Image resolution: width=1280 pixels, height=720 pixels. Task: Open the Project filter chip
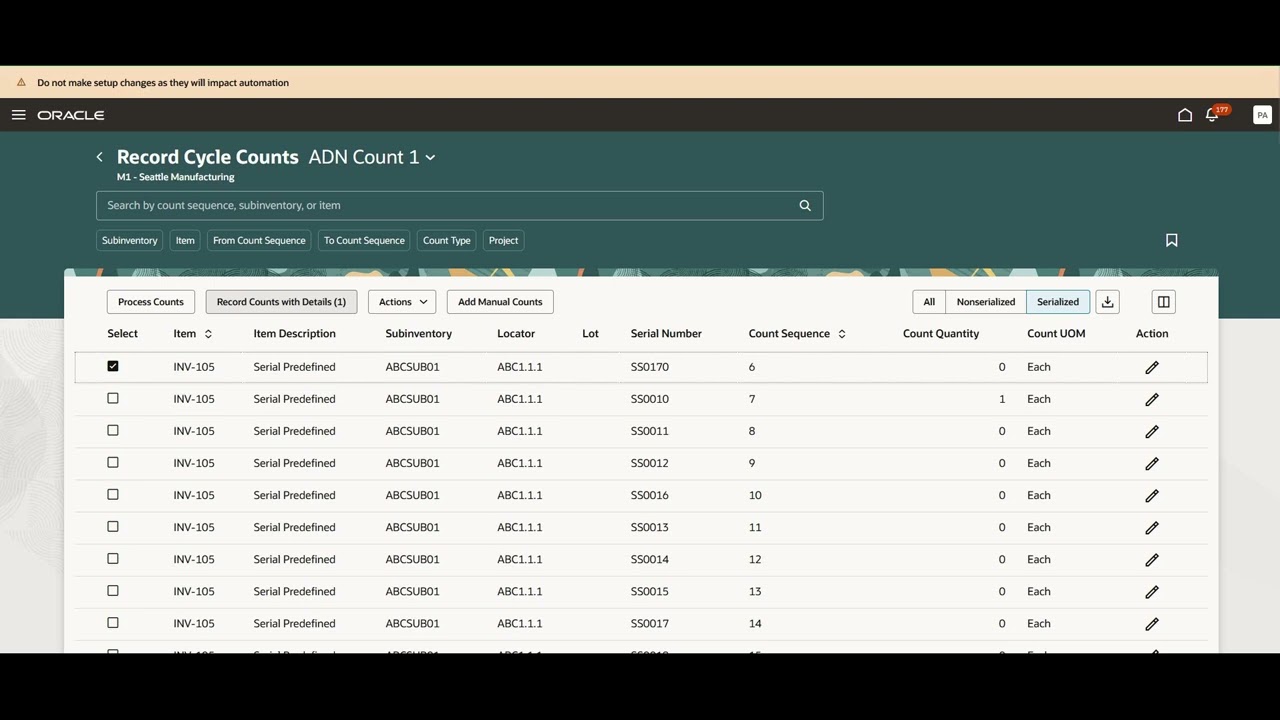[503, 240]
